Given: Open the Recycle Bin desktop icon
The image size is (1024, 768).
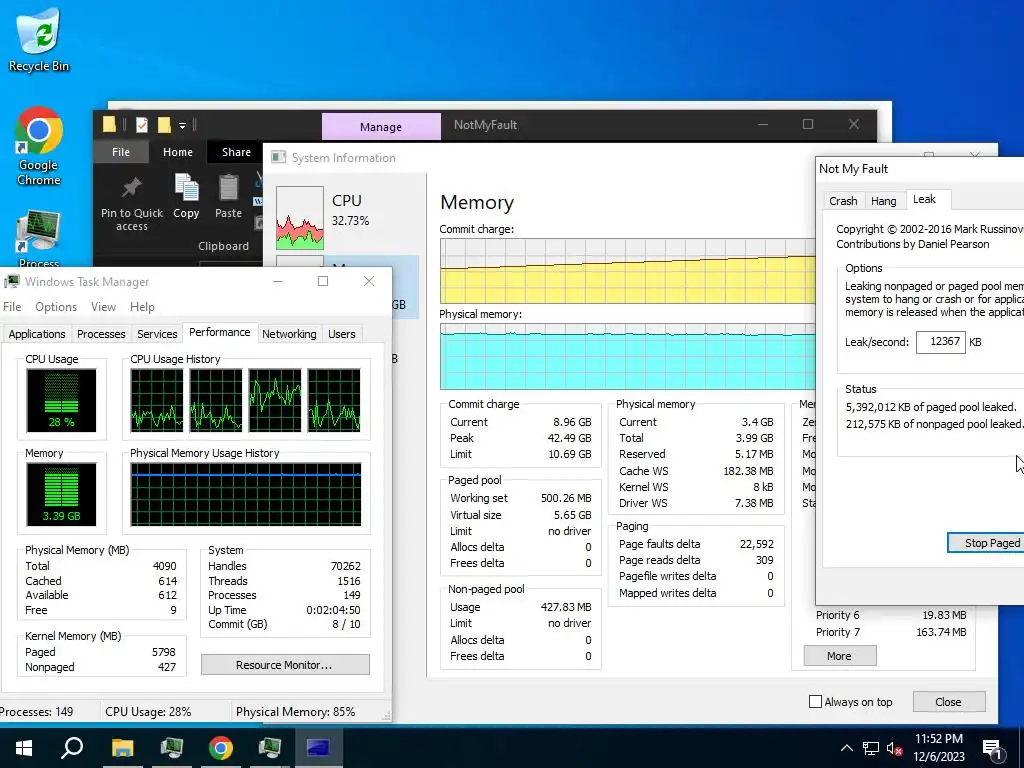Looking at the screenshot, I should (39, 39).
